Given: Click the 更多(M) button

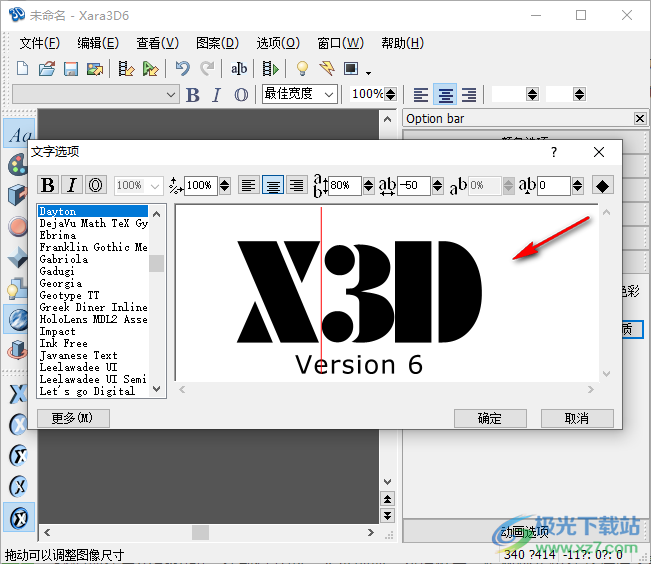Looking at the screenshot, I should tap(73, 418).
